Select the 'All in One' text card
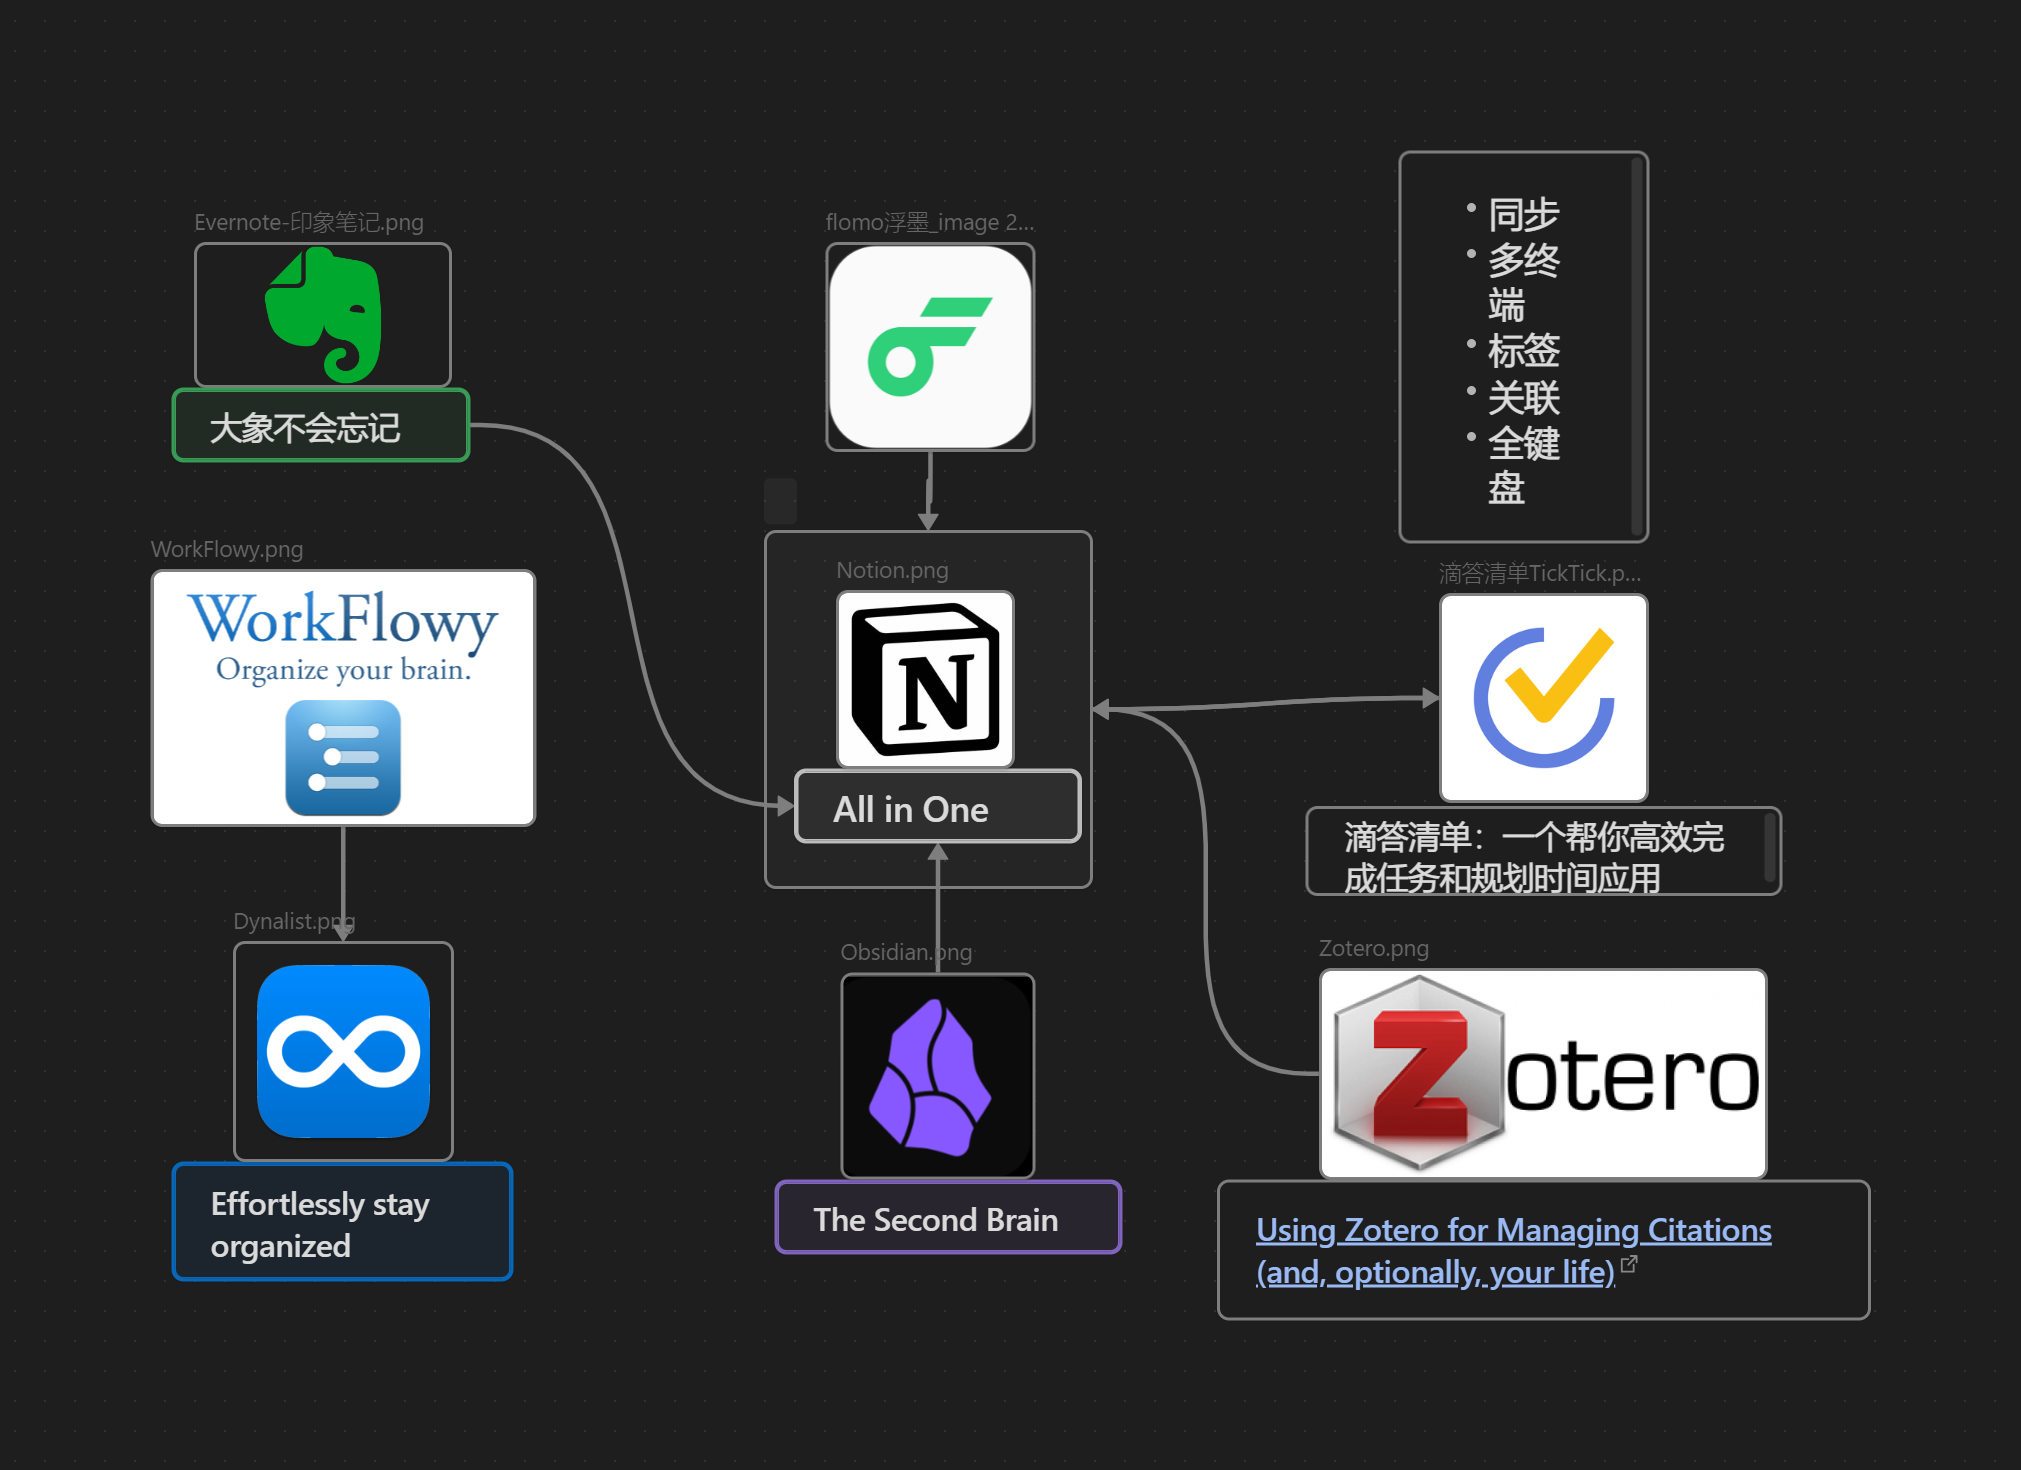 (x=937, y=808)
